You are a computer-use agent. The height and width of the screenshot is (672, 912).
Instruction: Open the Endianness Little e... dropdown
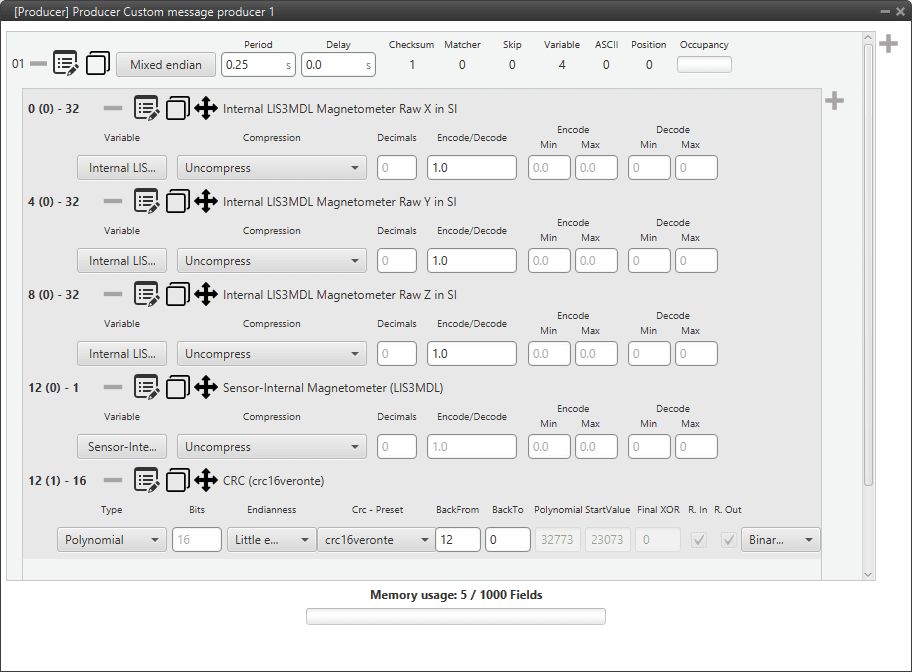[271, 540]
